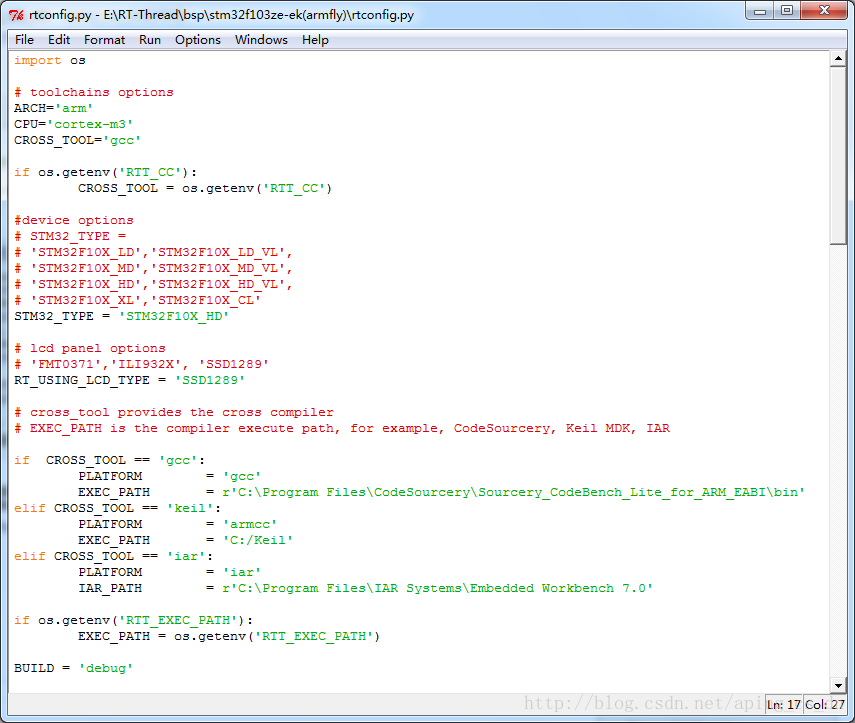This screenshot has height=723, width=855.
Task: Open the Format menu
Action: [x=104, y=40]
